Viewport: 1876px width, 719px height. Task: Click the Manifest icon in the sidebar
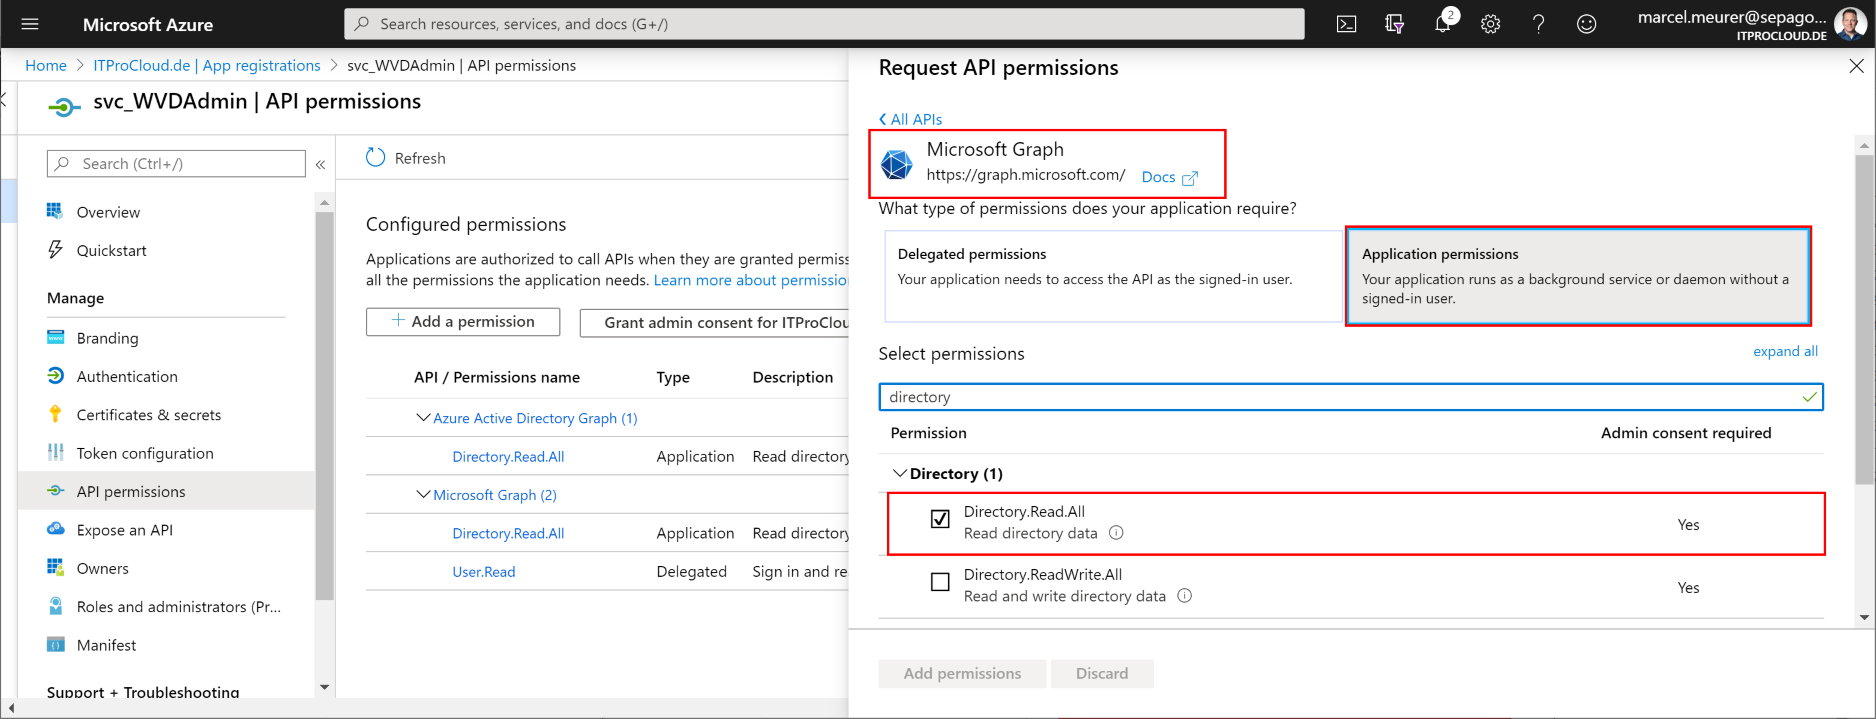click(x=55, y=644)
